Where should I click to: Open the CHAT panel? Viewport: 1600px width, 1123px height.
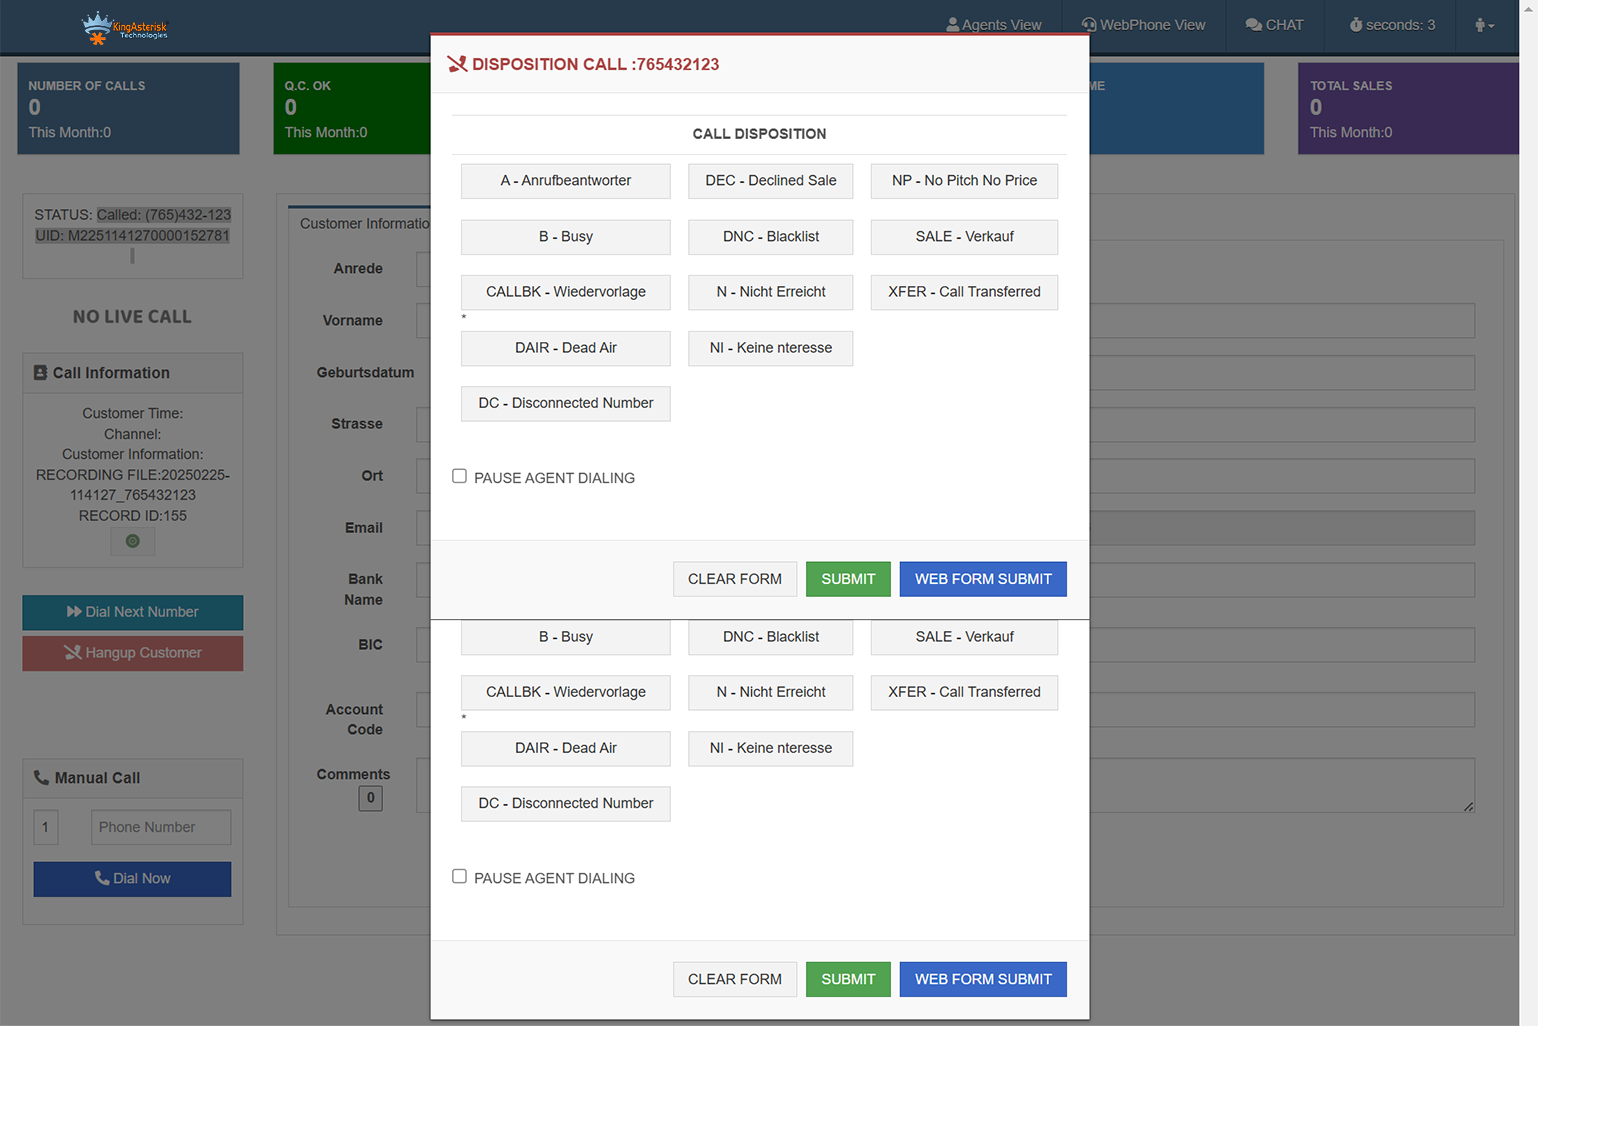click(1274, 25)
